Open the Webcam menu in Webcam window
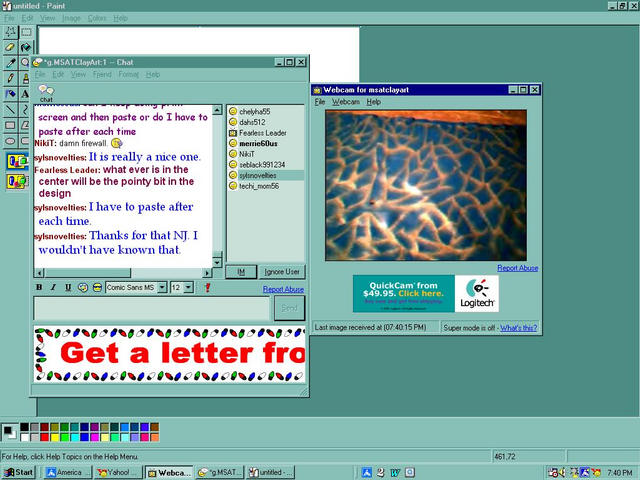The width and height of the screenshot is (640, 480). [346, 102]
